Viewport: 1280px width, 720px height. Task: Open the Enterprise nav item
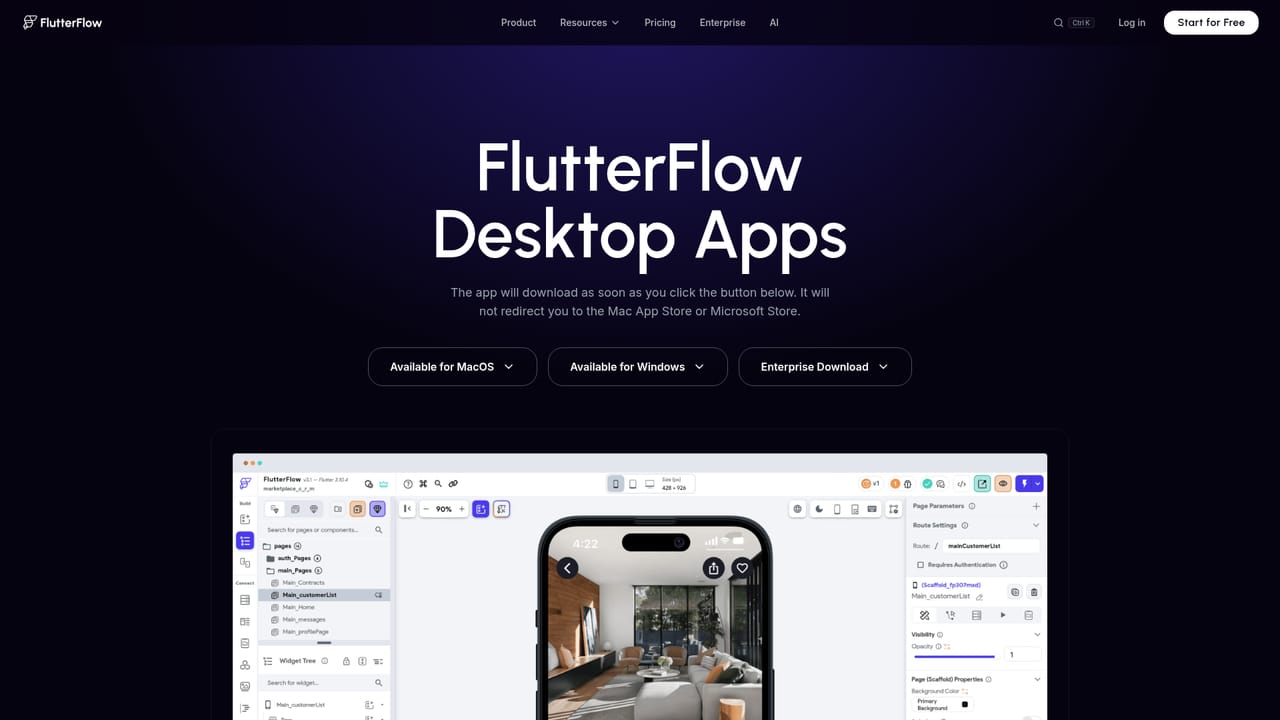pyautogui.click(x=723, y=22)
